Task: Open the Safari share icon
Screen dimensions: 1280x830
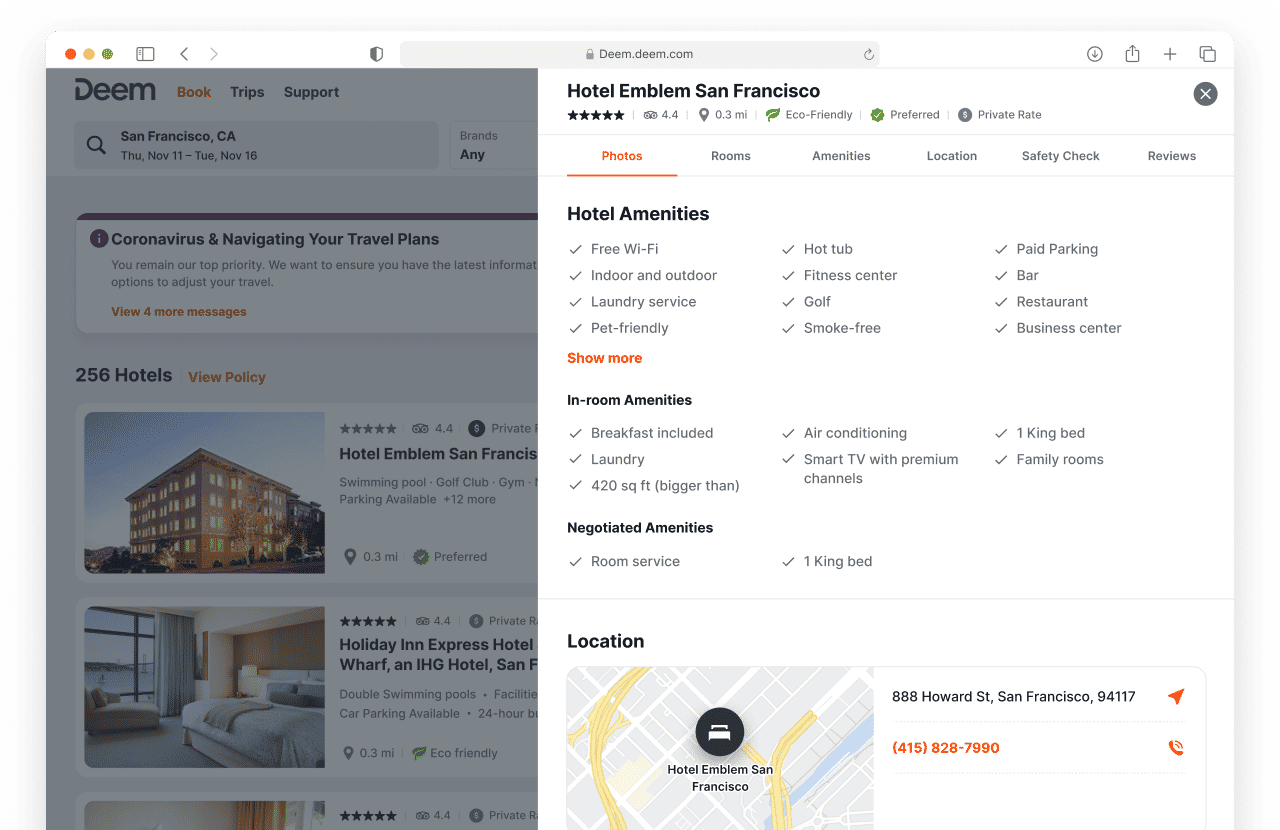Action: [1132, 54]
